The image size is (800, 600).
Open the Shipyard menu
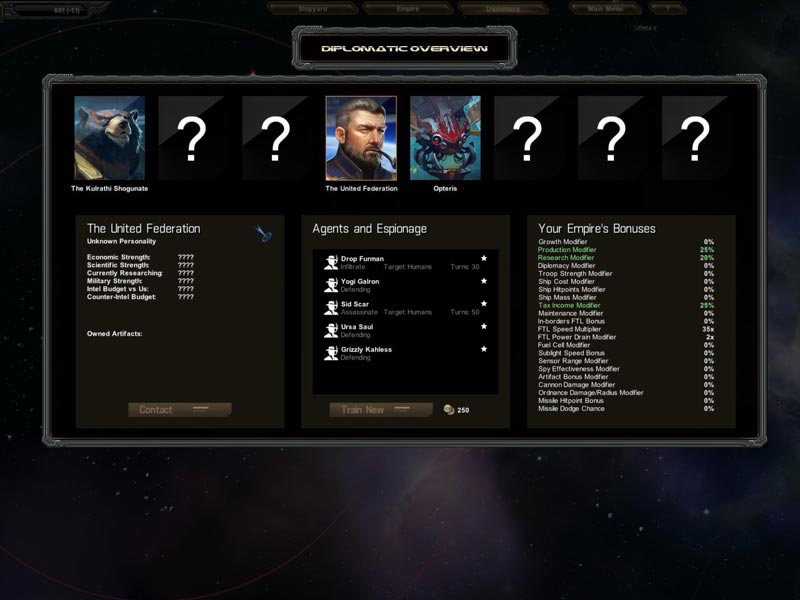coord(313,9)
